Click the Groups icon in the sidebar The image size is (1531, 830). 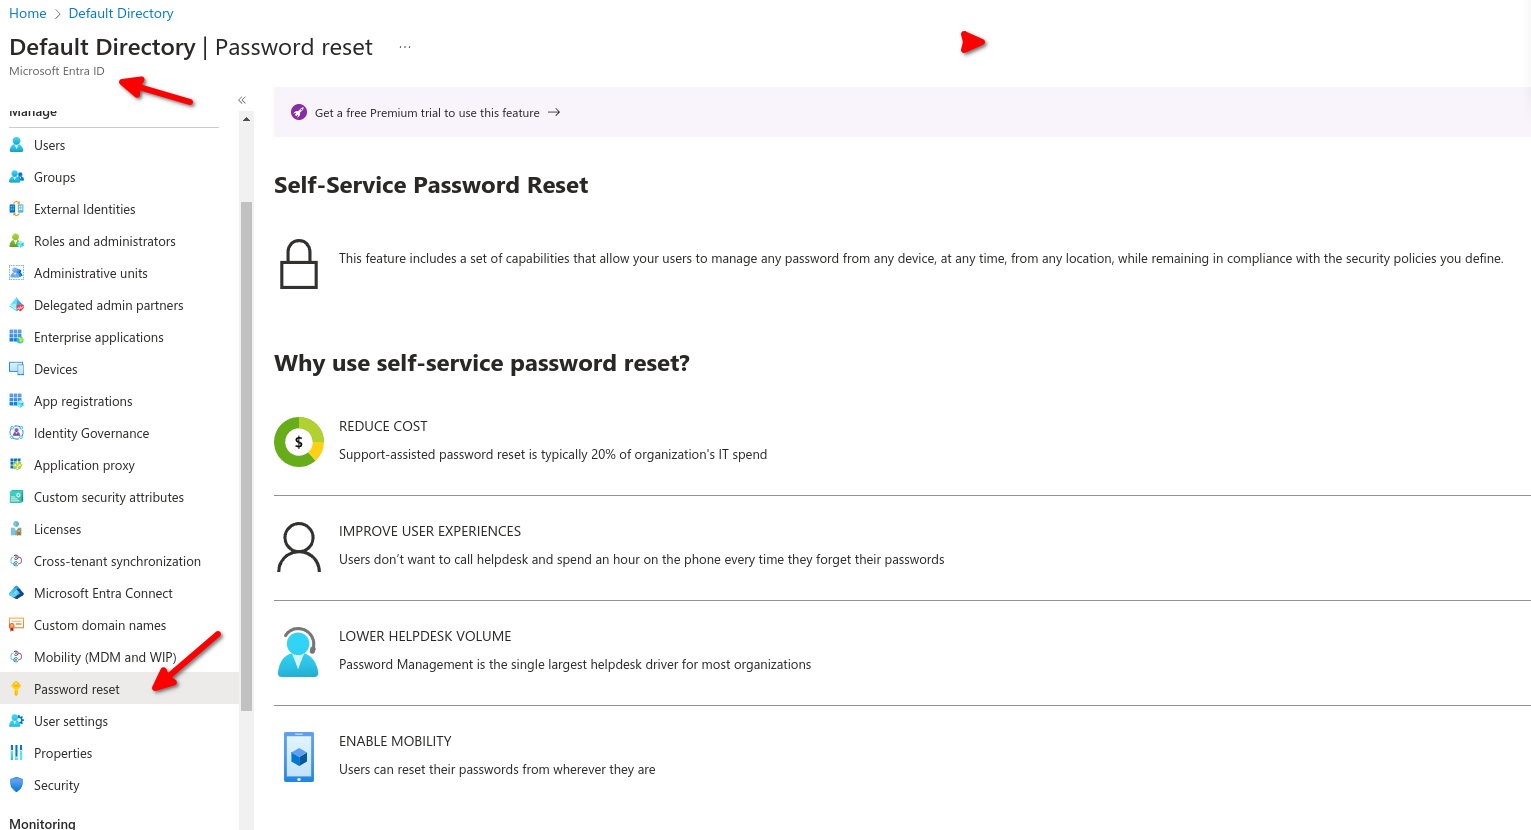coord(16,177)
